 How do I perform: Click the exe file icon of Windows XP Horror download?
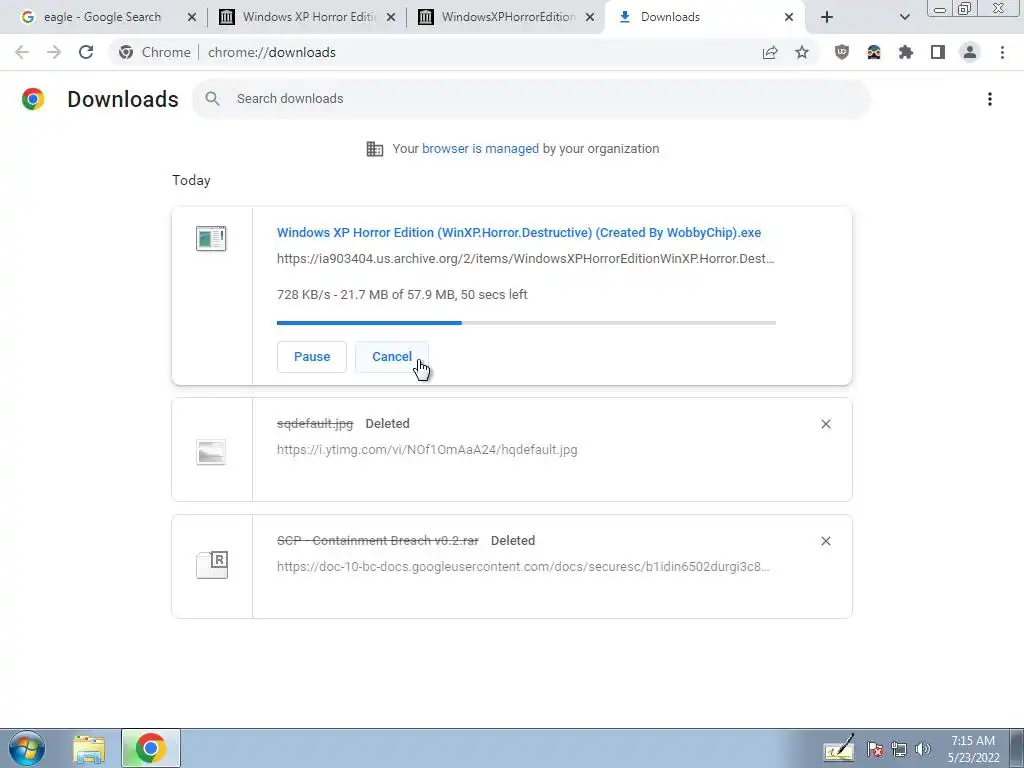point(211,238)
